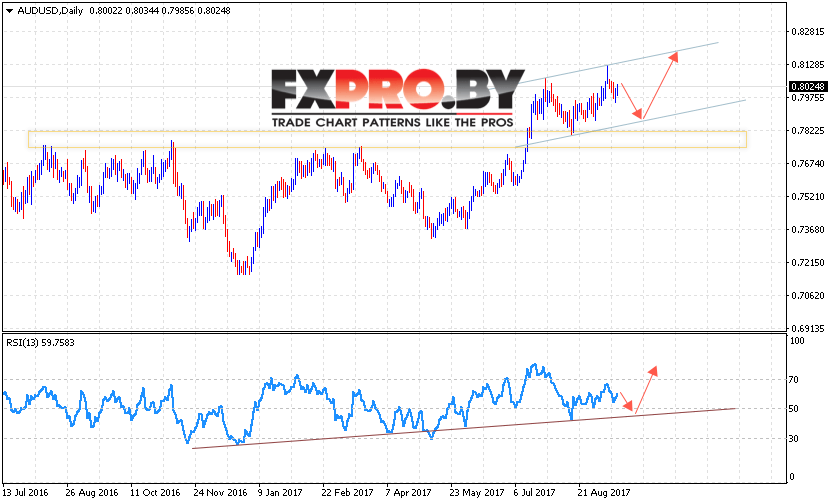
Task: Select the RSI scale value 0
Action: 791,476
